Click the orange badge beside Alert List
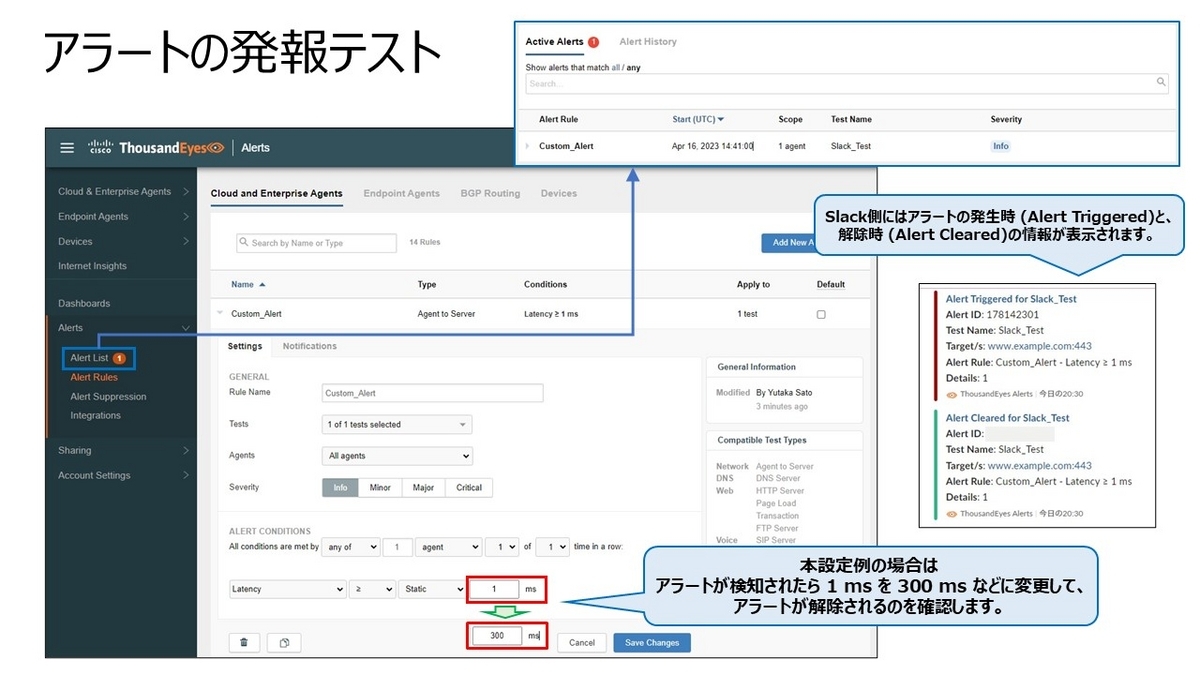The image size is (1200, 675). [119, 358]
